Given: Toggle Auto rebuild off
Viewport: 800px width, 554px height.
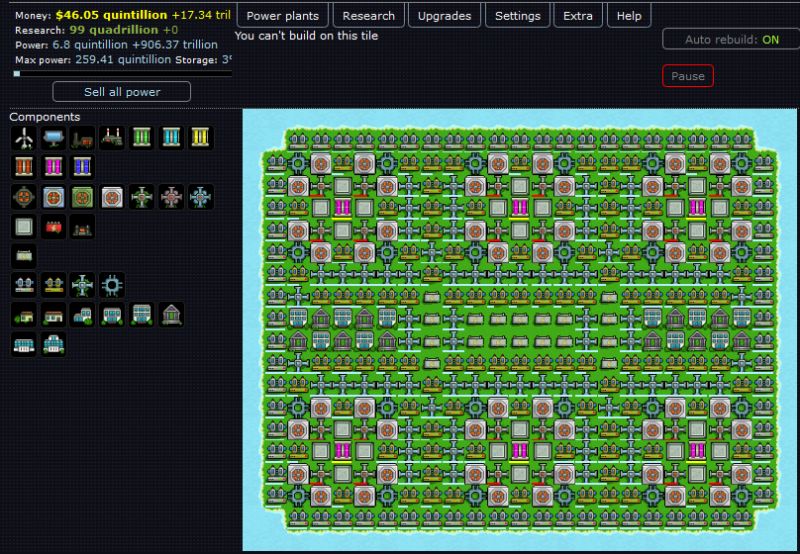Looking at the screenshot, I should pyautogui.click(x=731, y=39).
